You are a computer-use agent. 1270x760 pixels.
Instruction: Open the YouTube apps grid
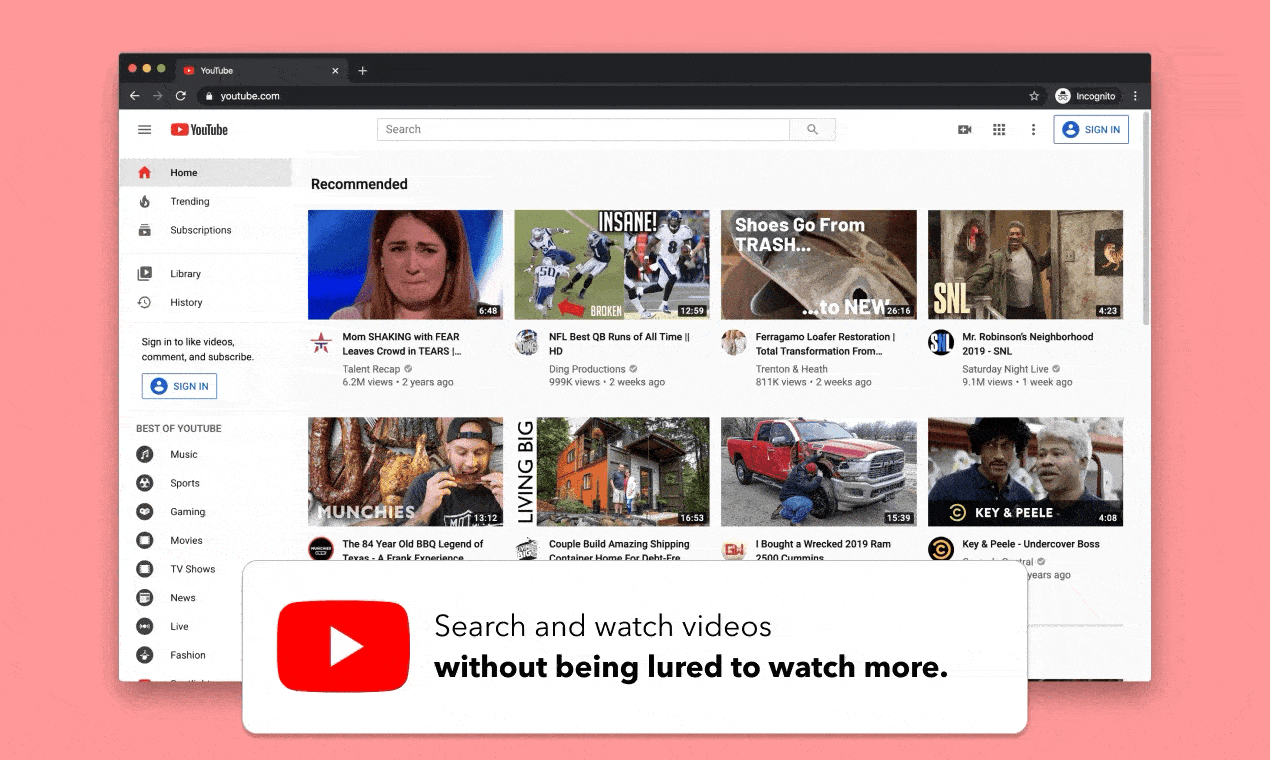point(999,130)
